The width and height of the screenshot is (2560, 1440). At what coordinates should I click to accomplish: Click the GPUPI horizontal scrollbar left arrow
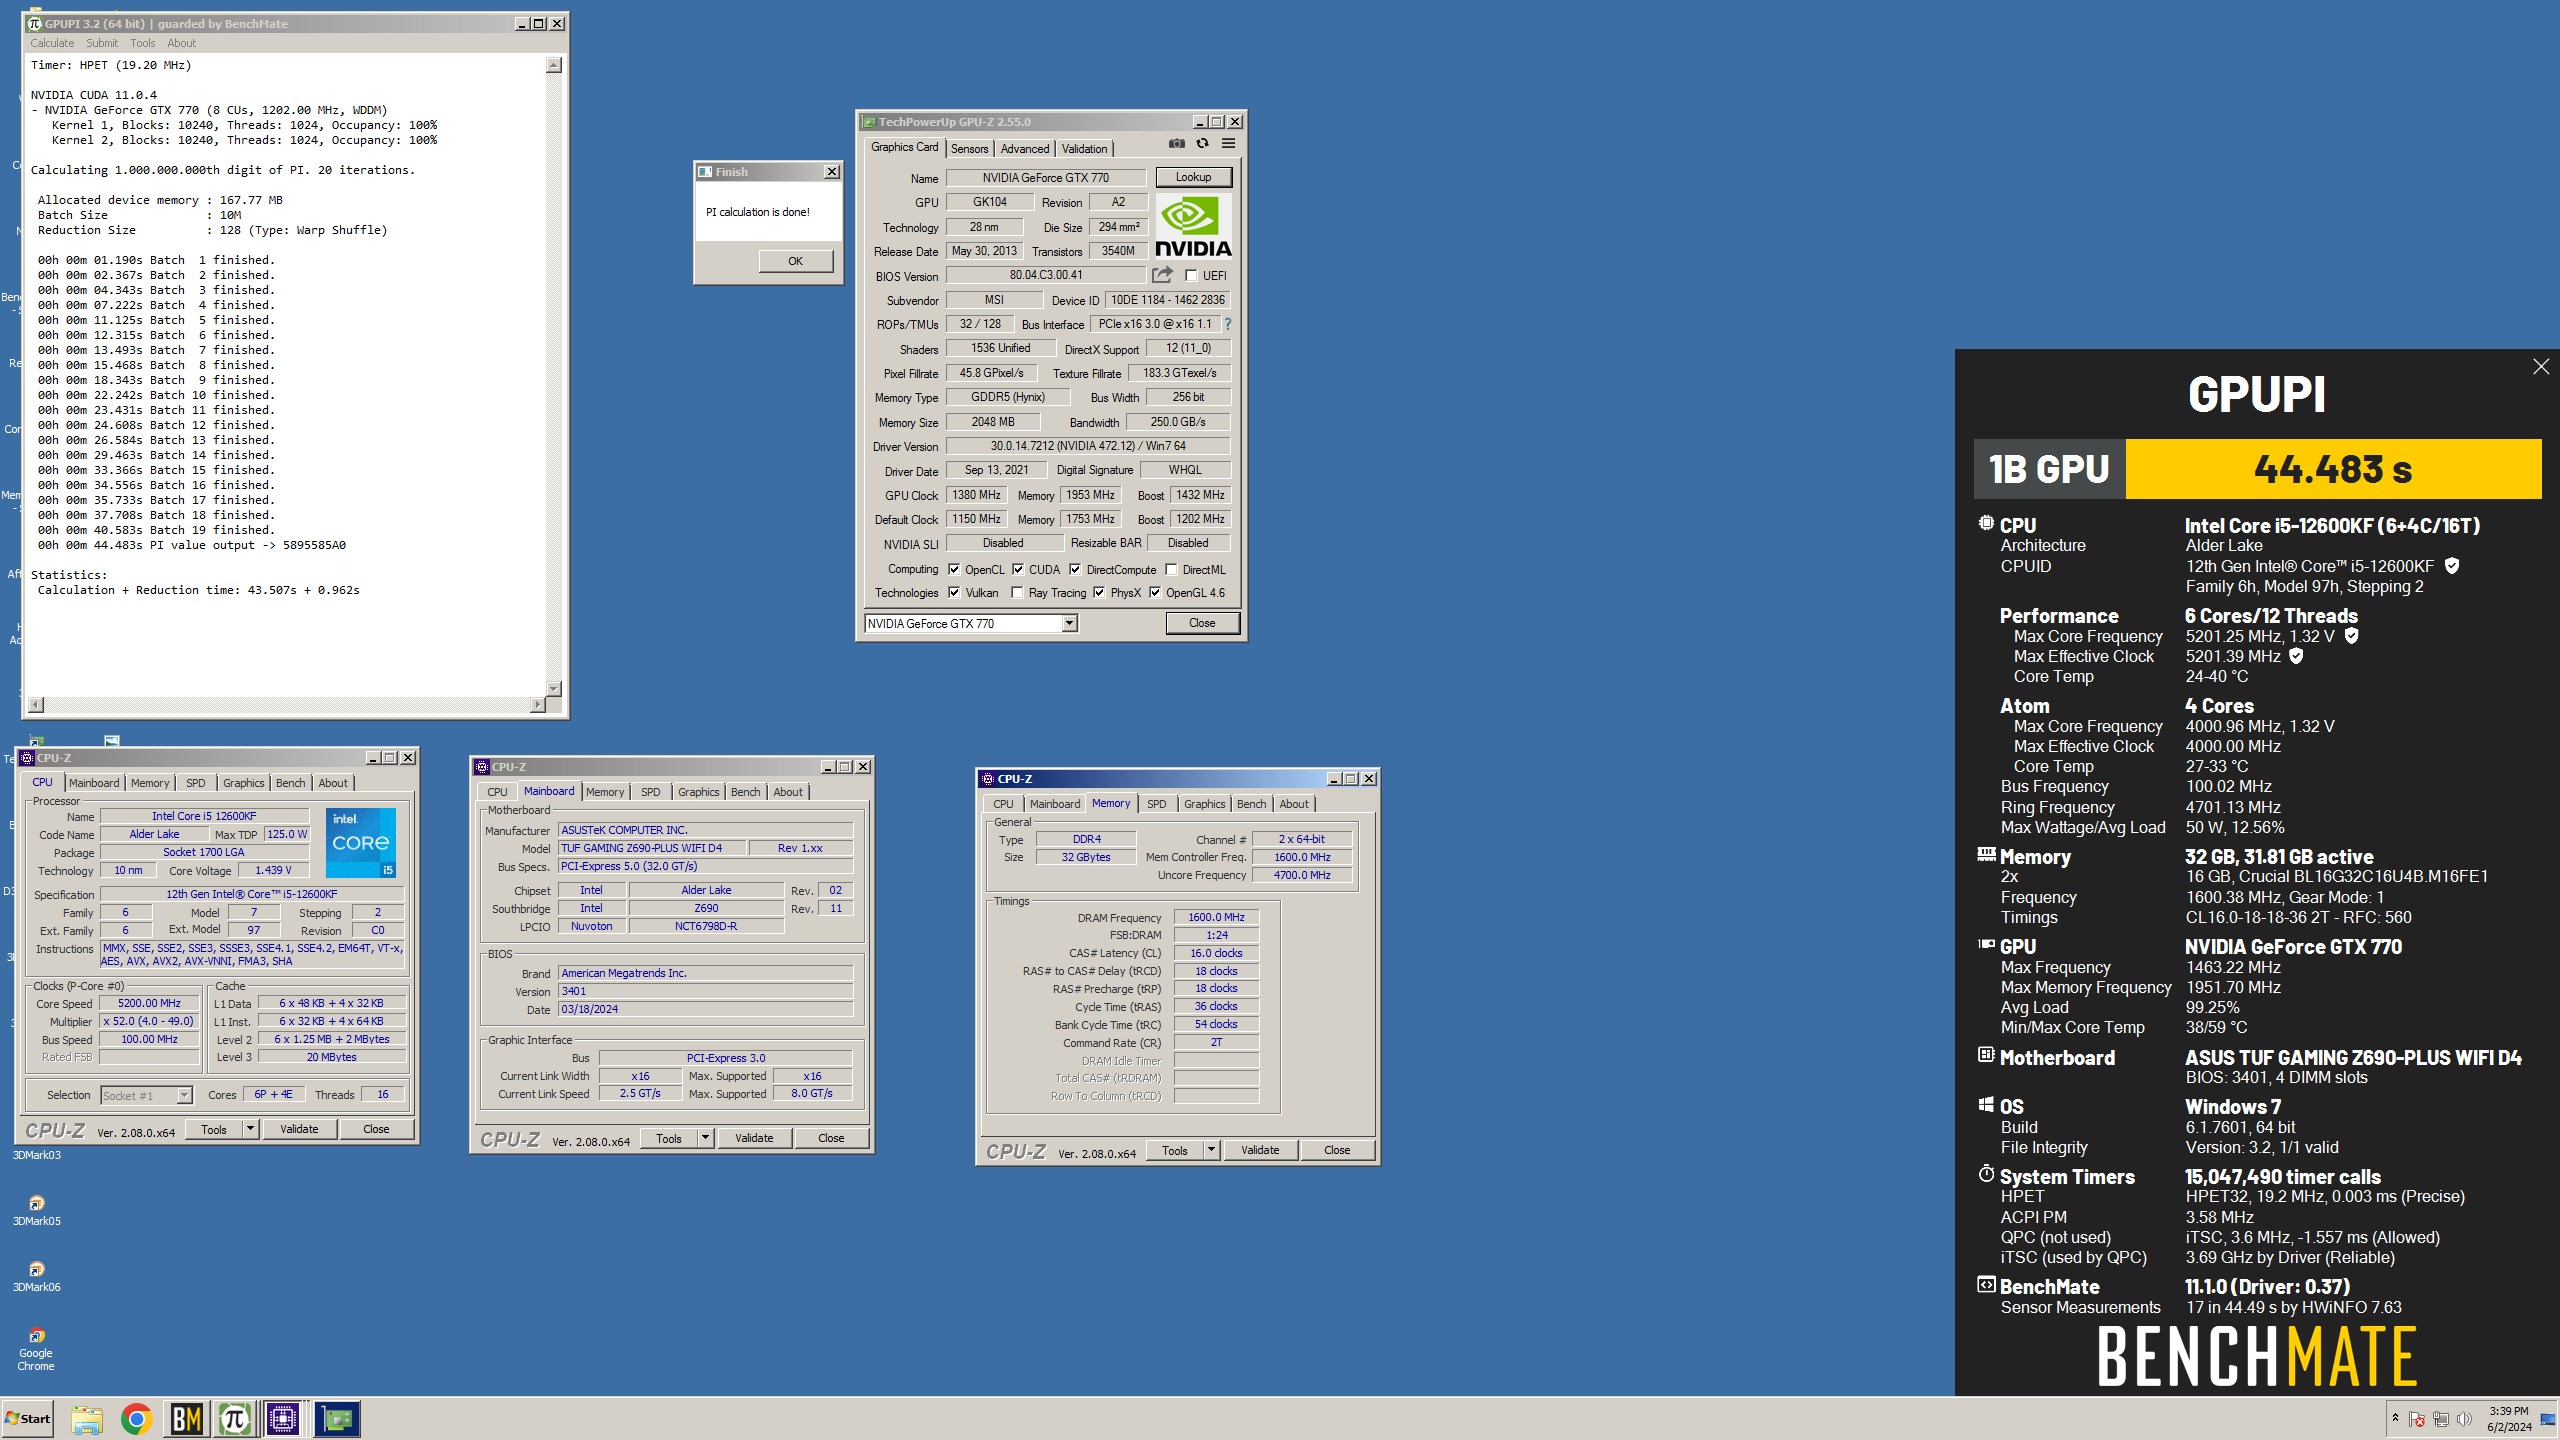click(x=36, y=705)
